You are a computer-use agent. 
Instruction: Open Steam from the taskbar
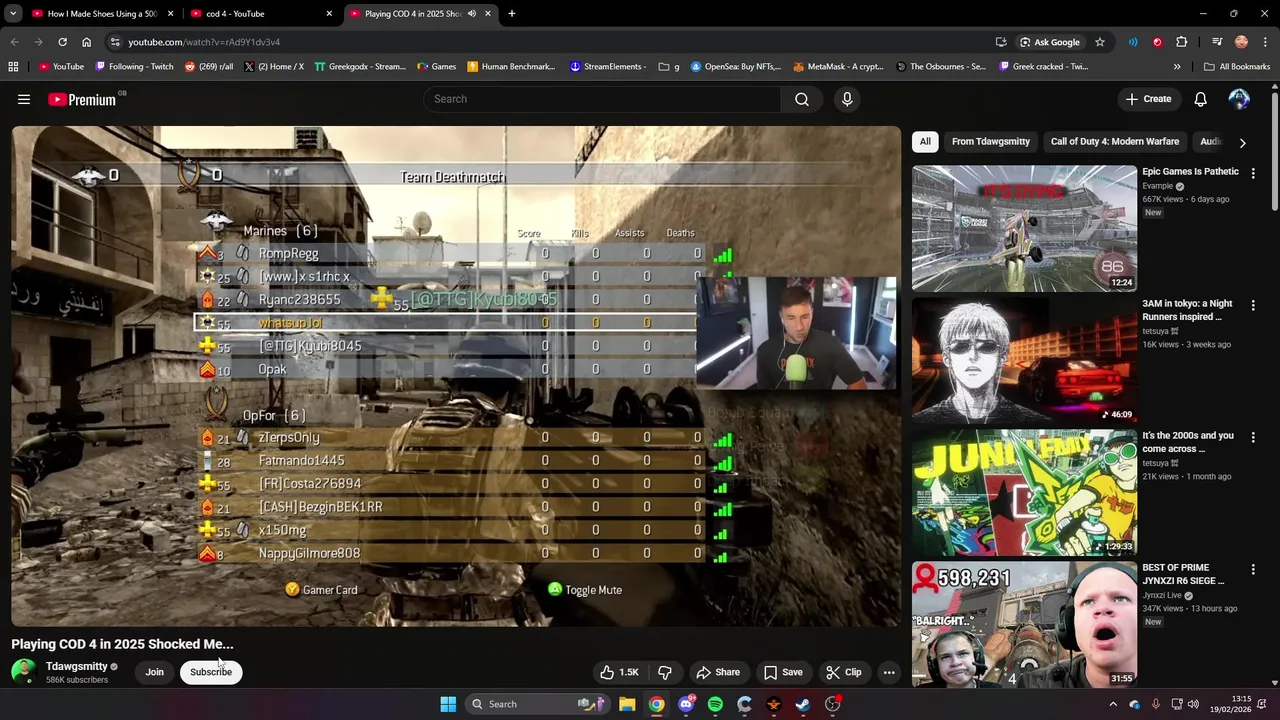803,704
